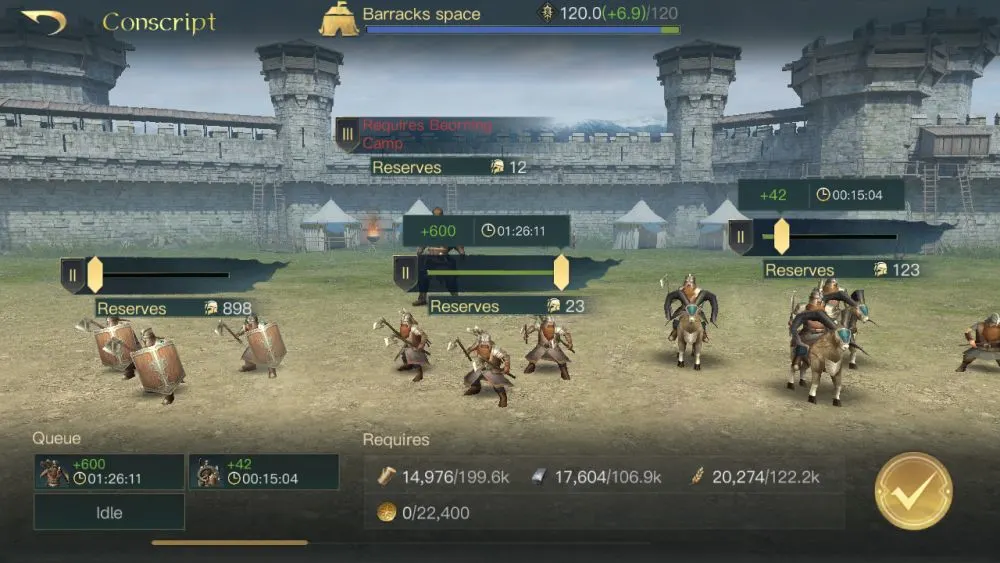The width and height of the screenshot is (1000, 563).
Task: Click tier II badge on cavalry slider
Action: coord(740,237)
